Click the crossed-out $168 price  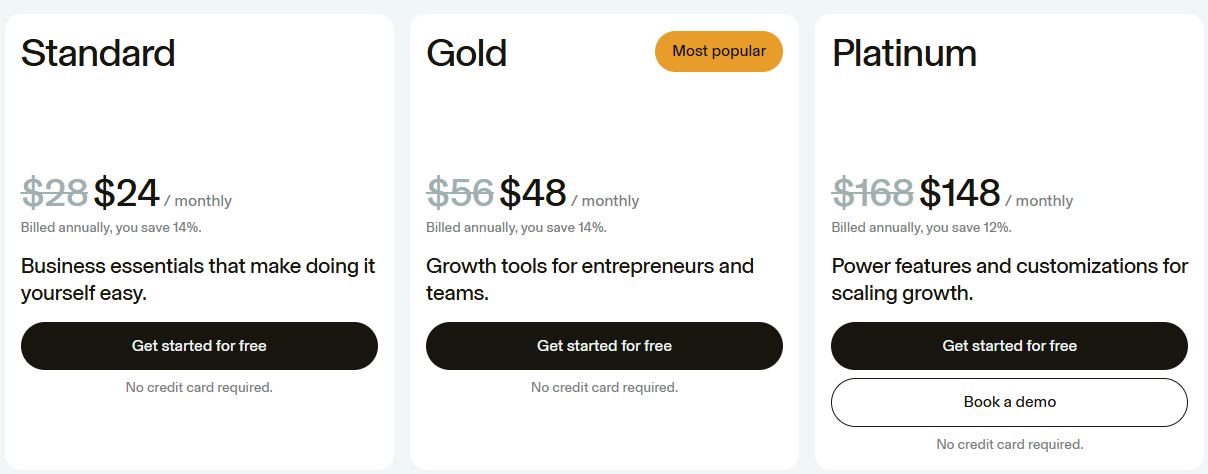pyautogui.click(x=872, y=192)
